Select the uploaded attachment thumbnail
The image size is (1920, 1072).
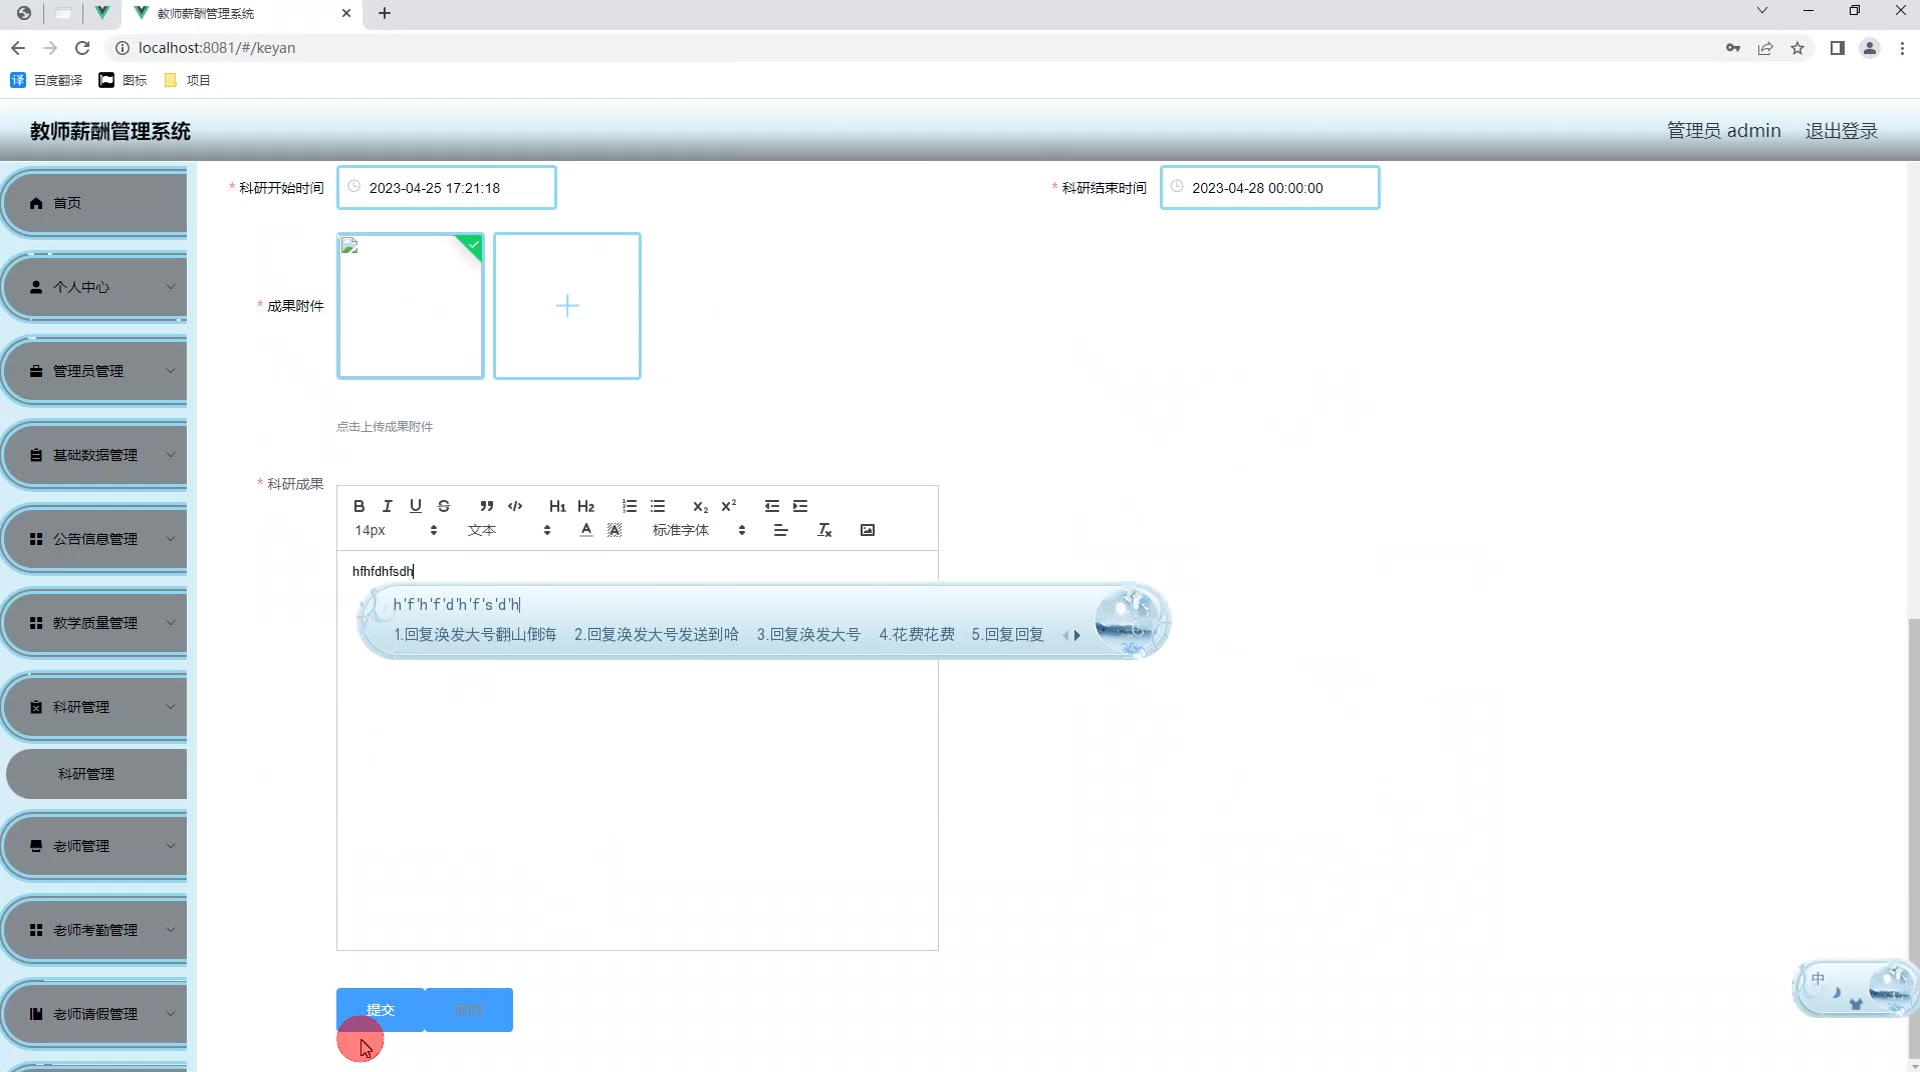tap(411, 306)
